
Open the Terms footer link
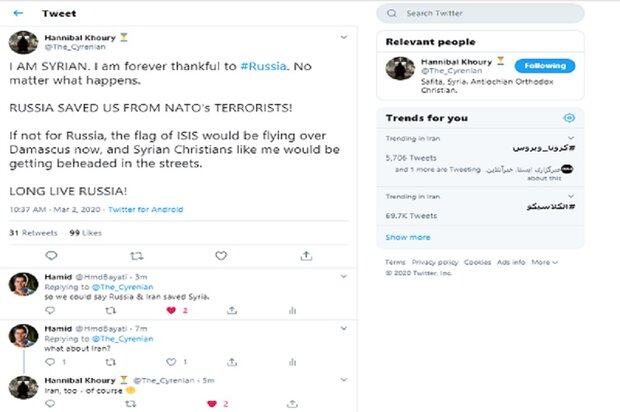pos(395,262)
